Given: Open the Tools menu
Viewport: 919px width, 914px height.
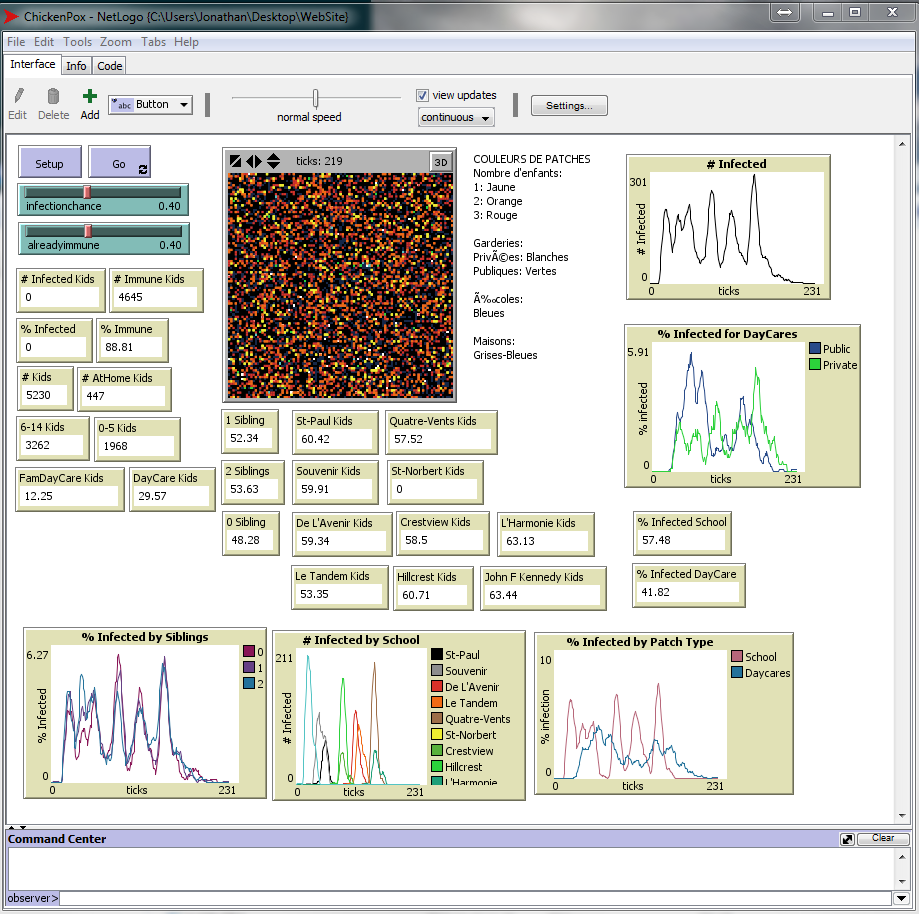Looking at the screenshot, I should click(77, 42).
